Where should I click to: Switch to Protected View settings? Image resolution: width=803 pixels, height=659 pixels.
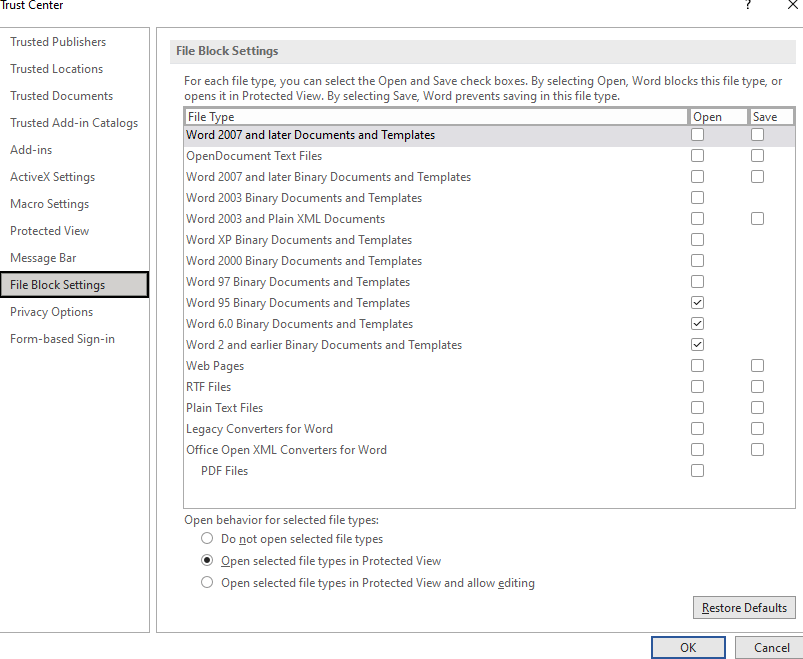(49, 231)
